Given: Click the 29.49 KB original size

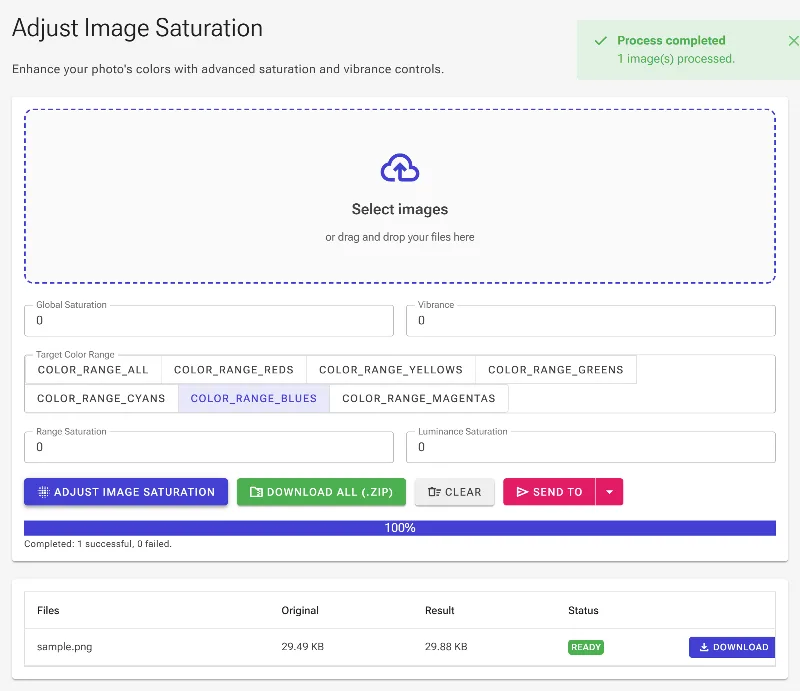Looking at the screenshot, I should pyautogui.click(x=303, y=647).
